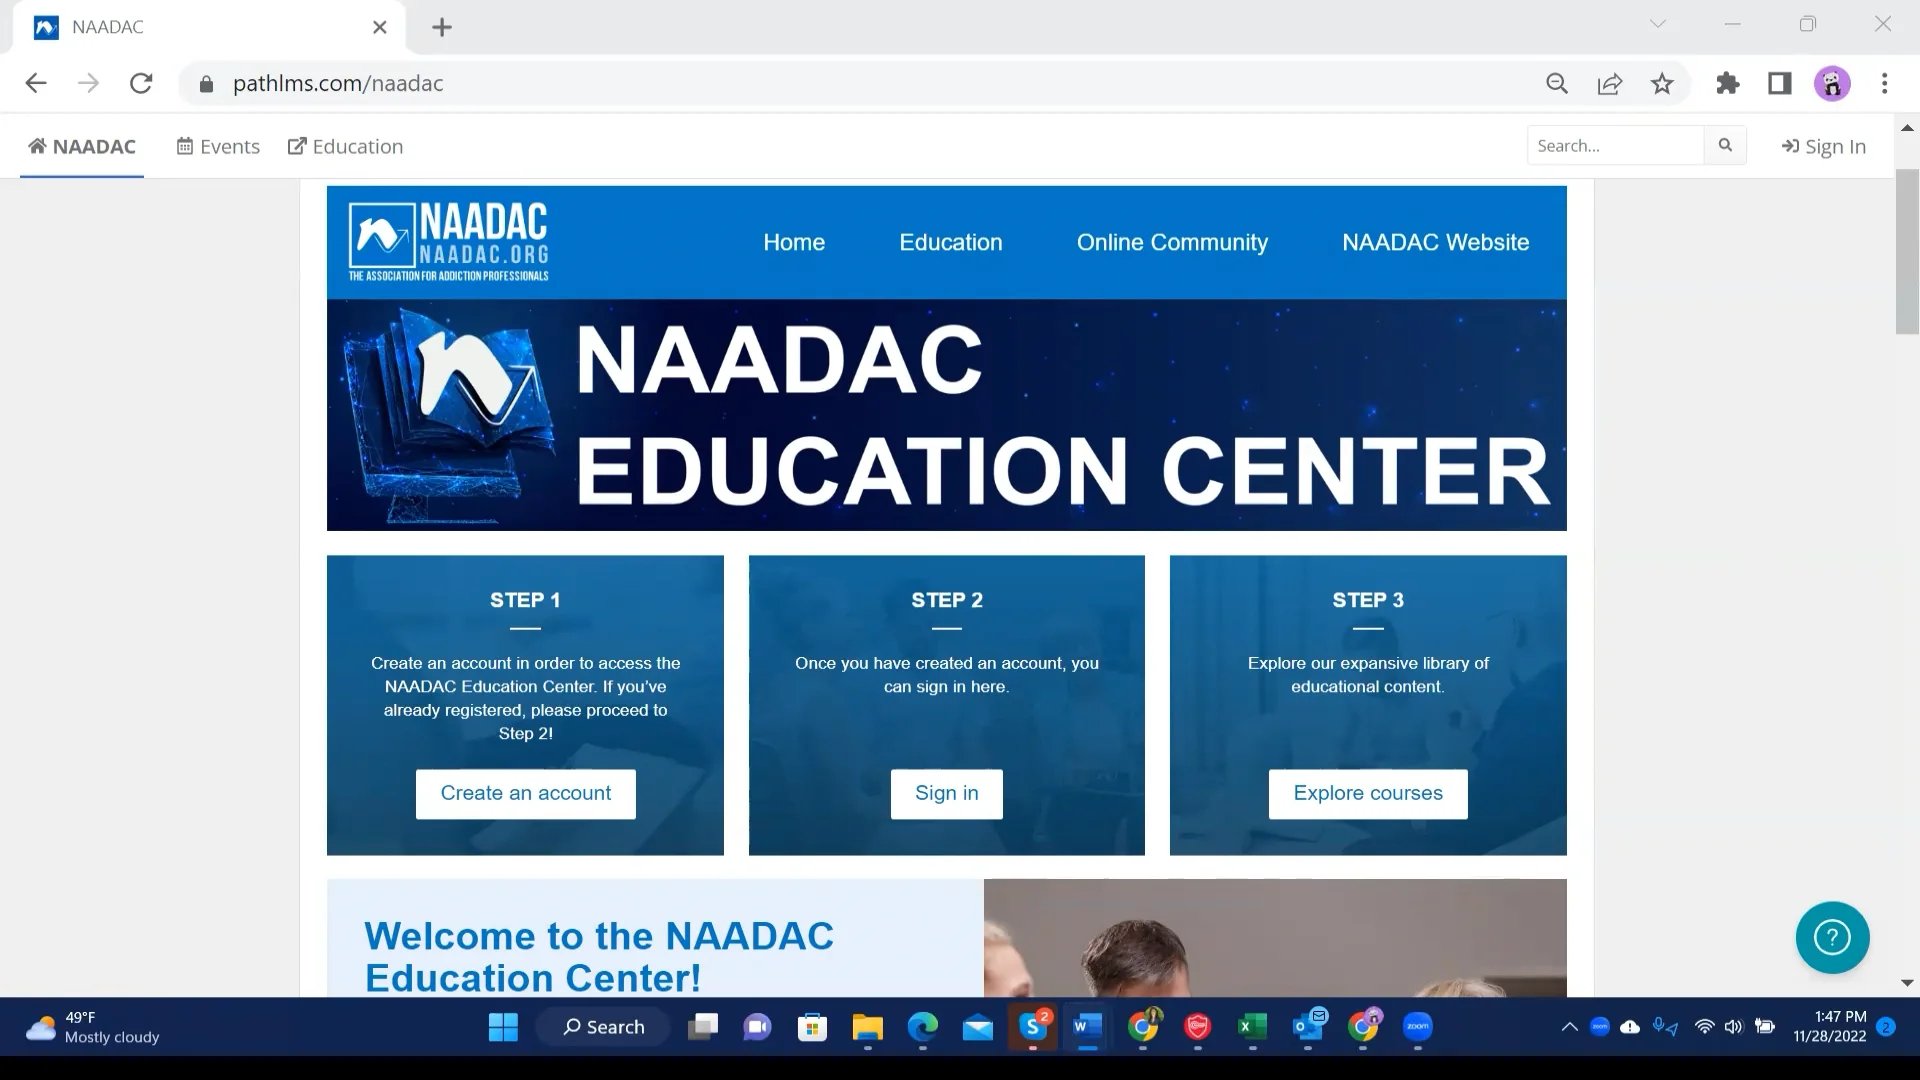
Task: Click the Explore courses button
Action: tap(1368, 794)
